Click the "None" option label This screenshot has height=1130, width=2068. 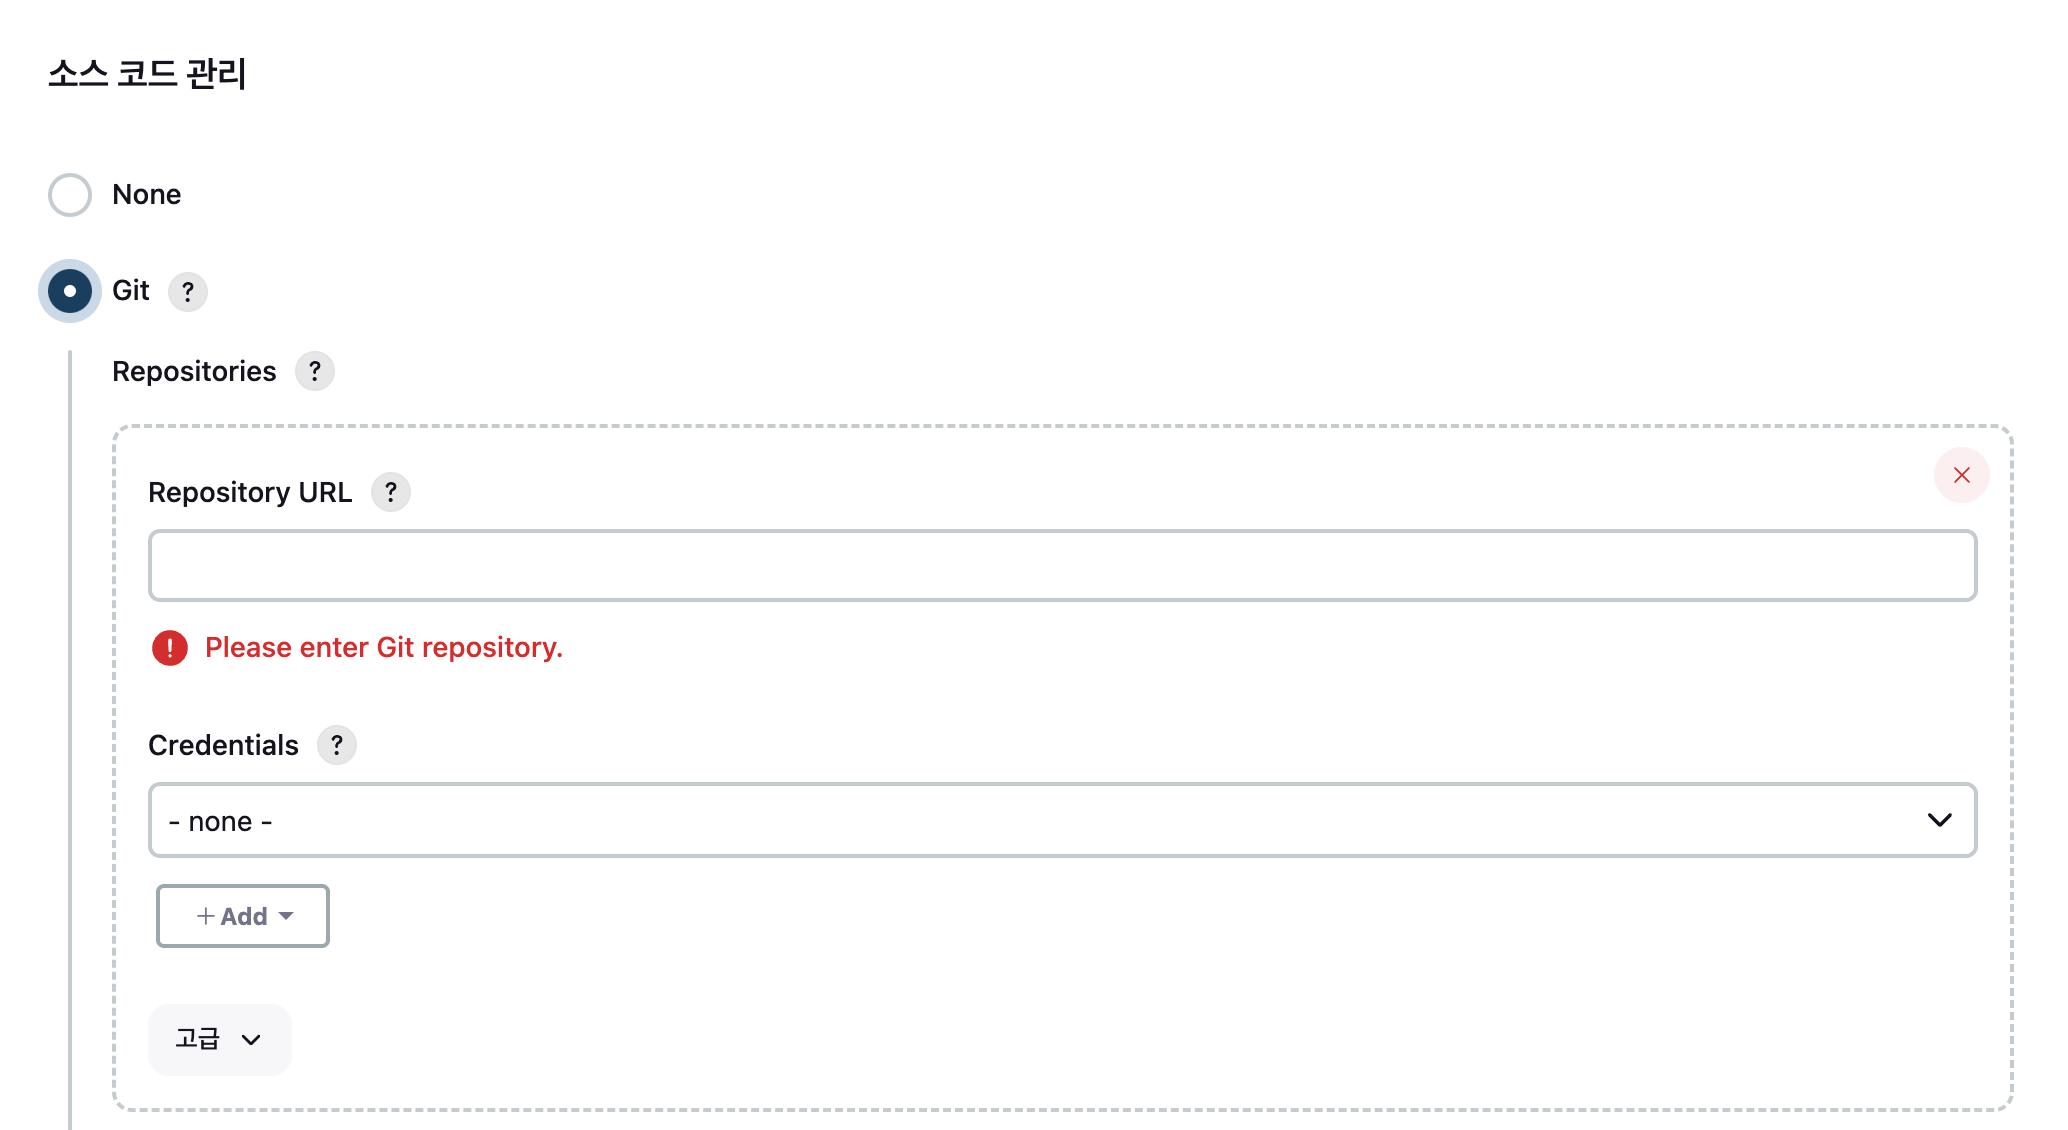(x=146, y=195)
